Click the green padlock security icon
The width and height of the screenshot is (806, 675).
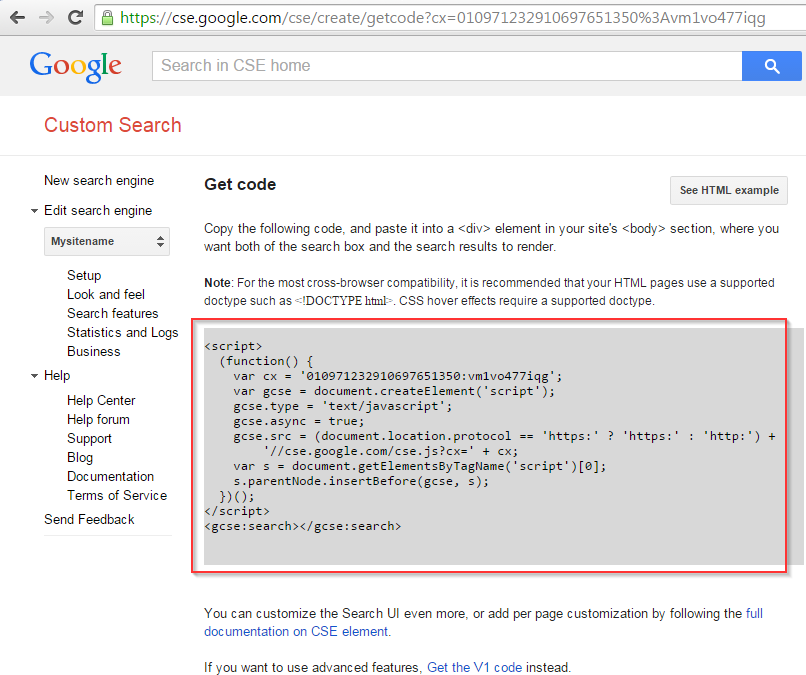coord(107,18)
